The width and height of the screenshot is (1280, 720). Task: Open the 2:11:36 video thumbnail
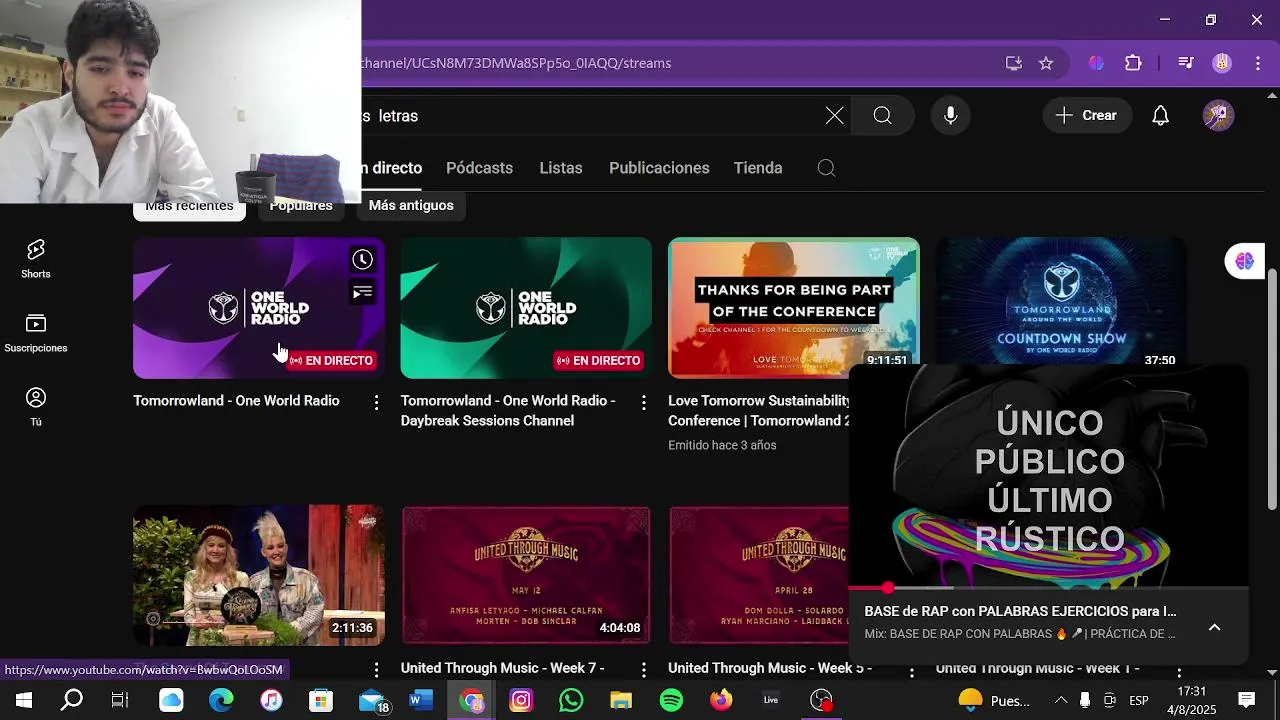(x=259, y=575)
